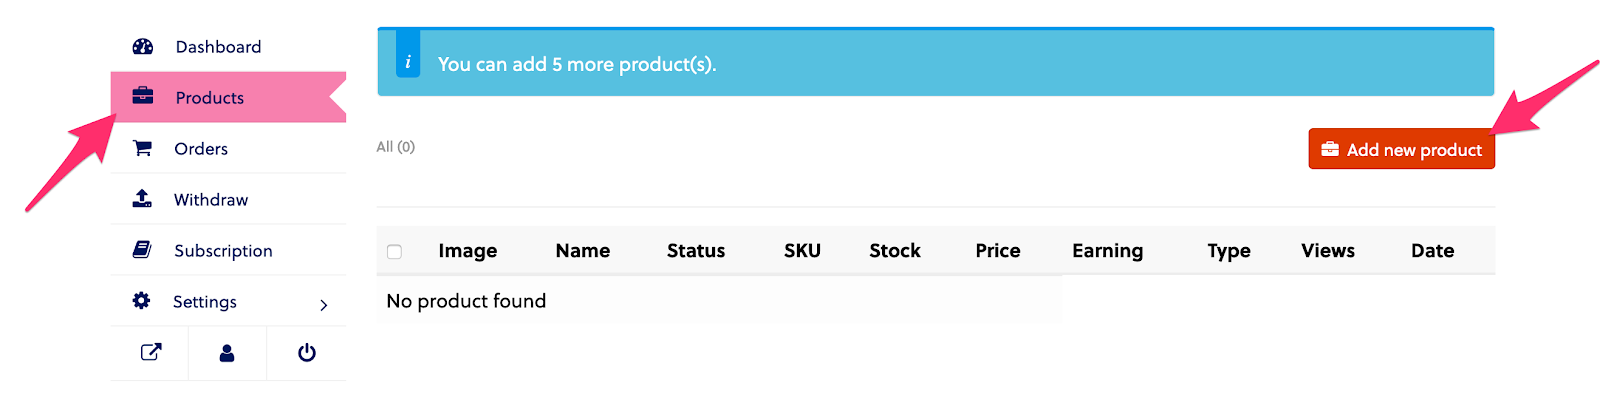Click the Add new product button
The image size is (1600, 420).
click(1401, 149)
